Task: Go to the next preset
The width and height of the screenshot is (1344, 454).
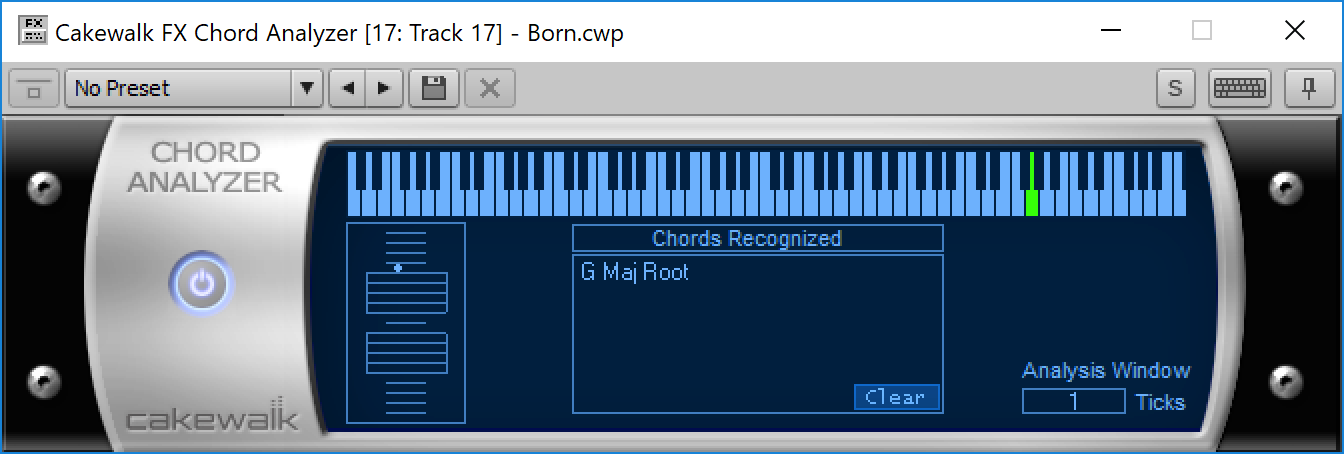Action: 384,88
